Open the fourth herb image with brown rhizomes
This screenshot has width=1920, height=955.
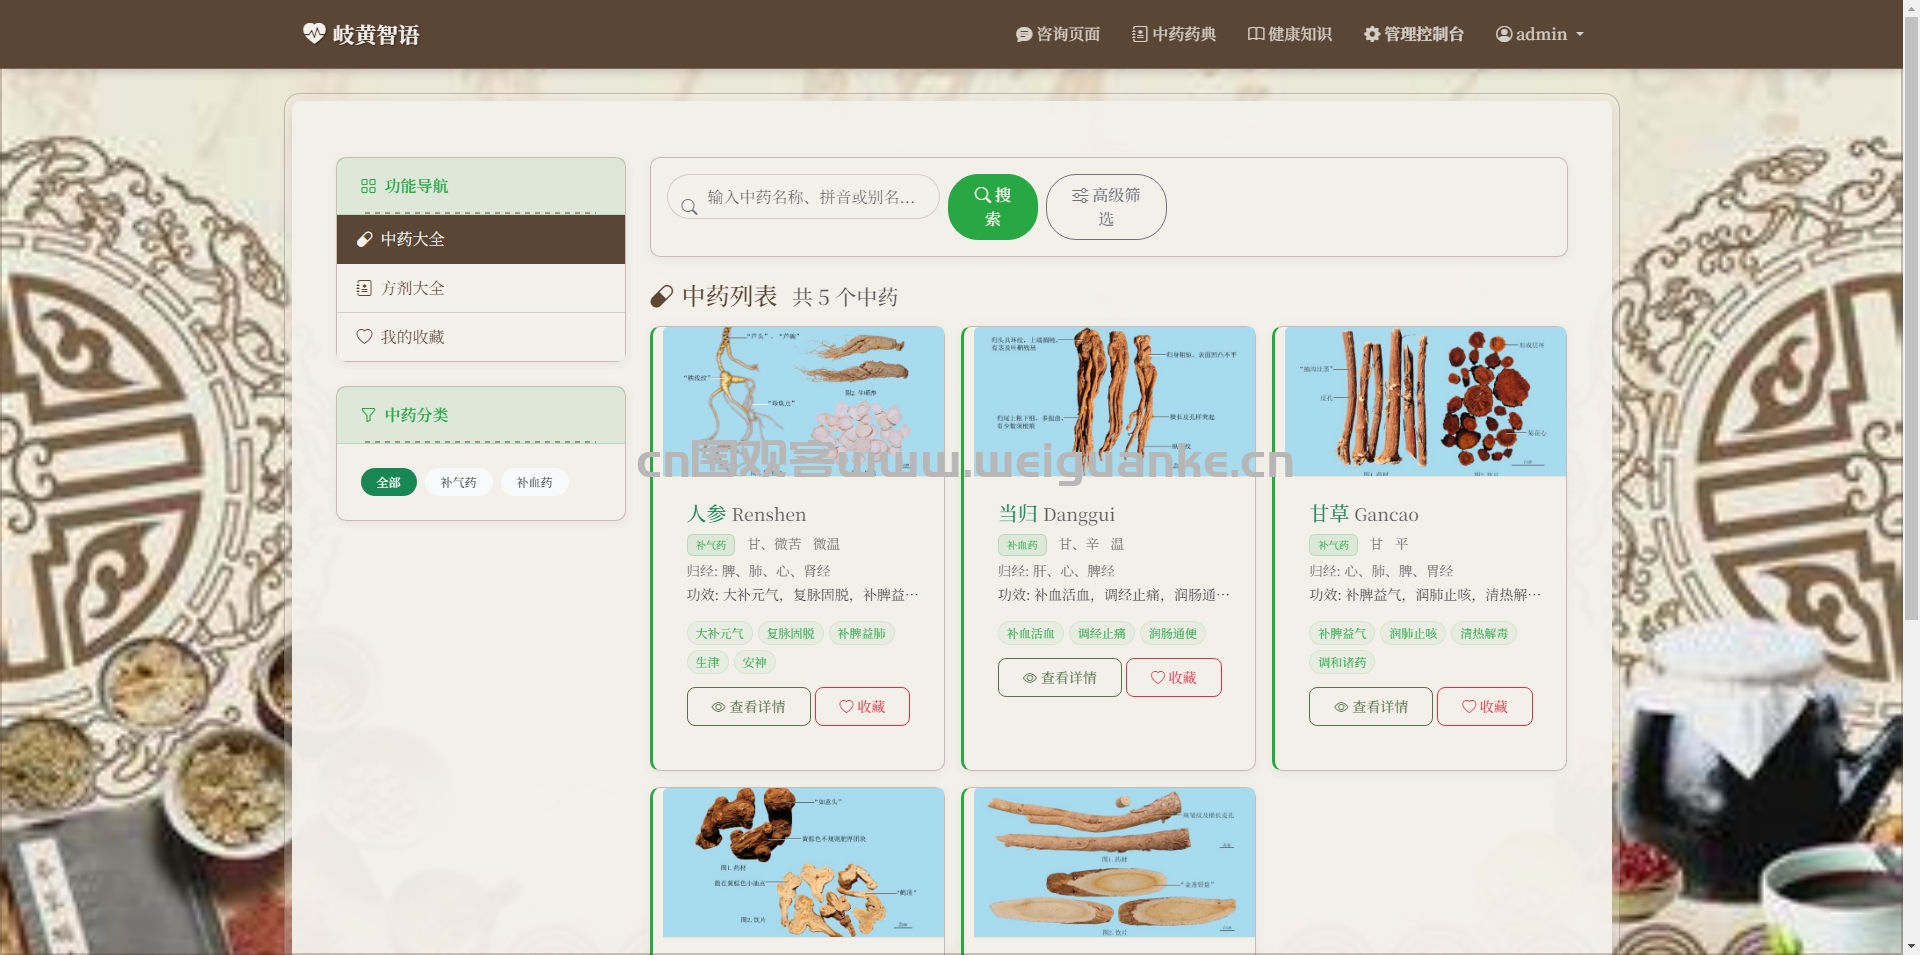[803, 862]
